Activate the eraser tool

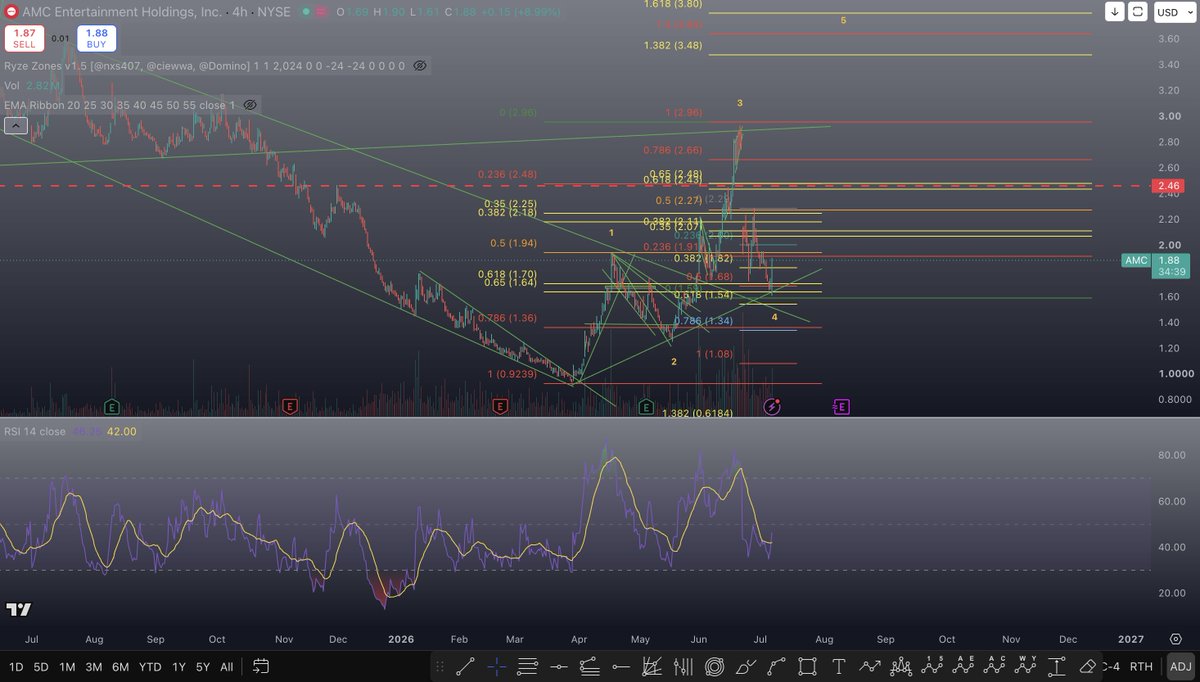point(1088,666)
